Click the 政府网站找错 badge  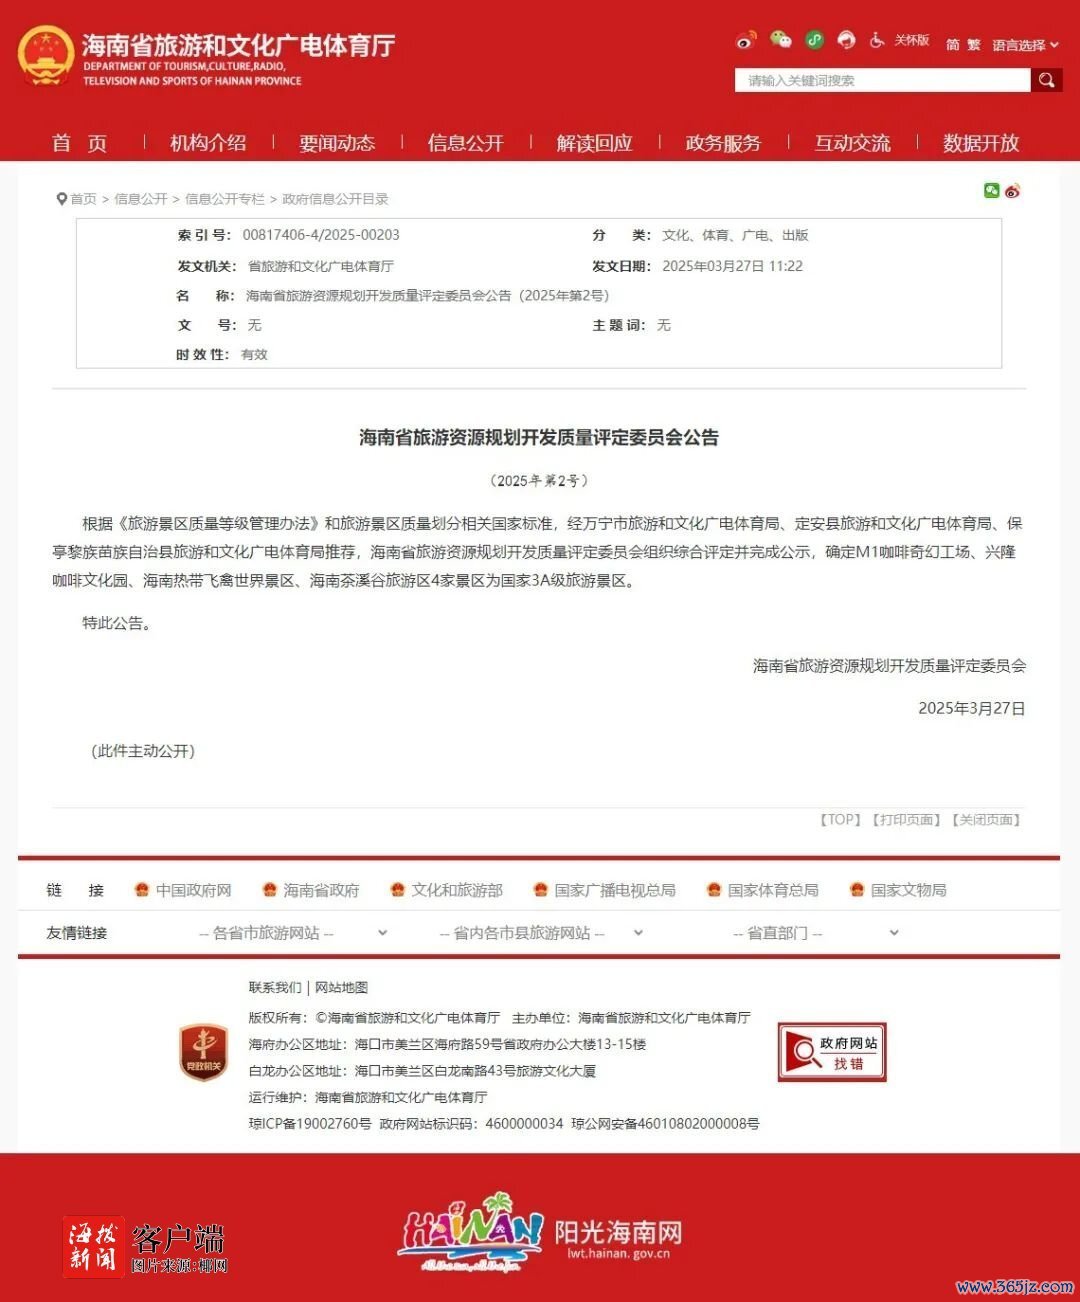coord(832,1052)
